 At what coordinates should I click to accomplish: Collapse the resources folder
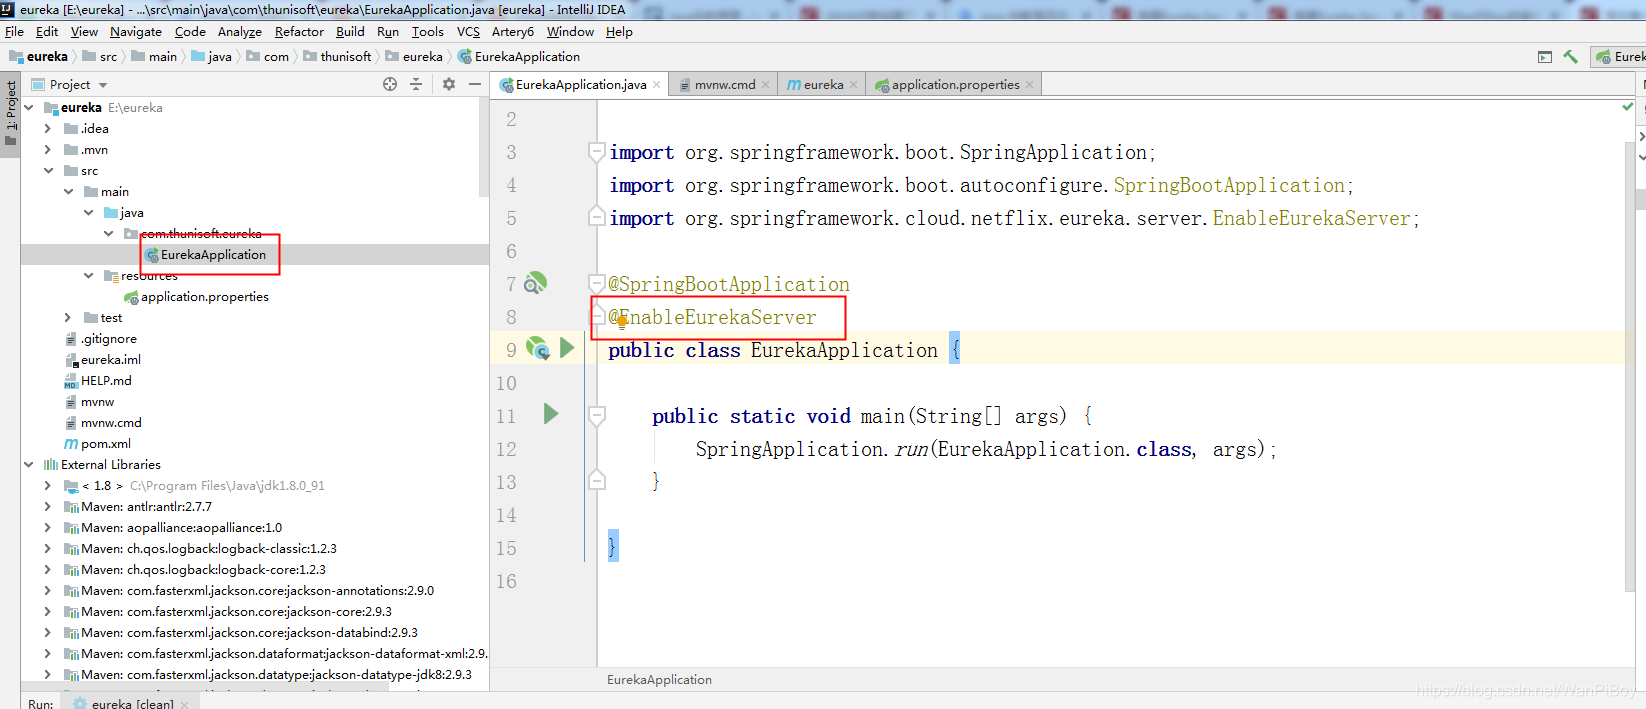88,275
